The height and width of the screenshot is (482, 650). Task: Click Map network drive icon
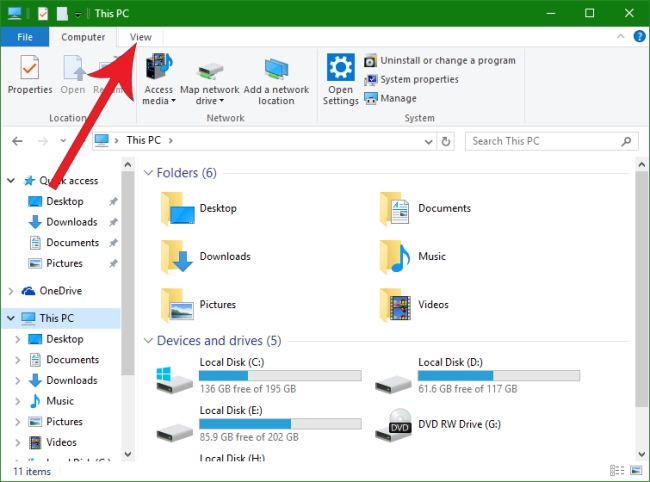click(210, 71)
